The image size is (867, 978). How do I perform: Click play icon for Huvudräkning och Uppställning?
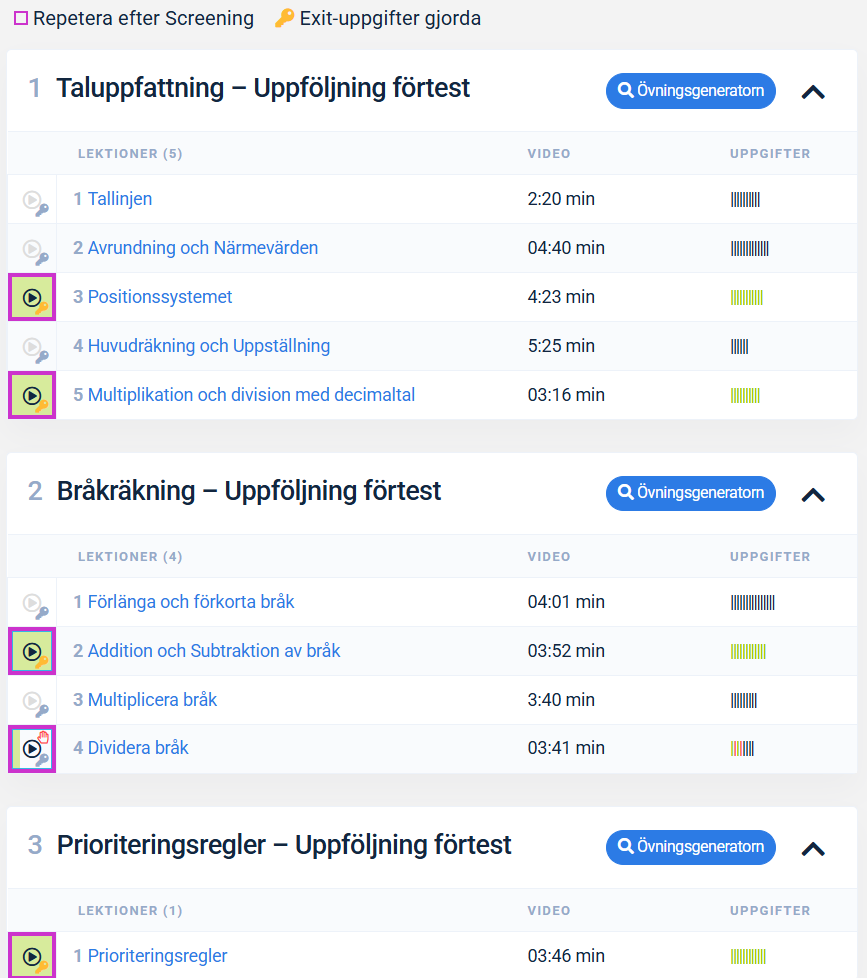(x=32, y=347)
